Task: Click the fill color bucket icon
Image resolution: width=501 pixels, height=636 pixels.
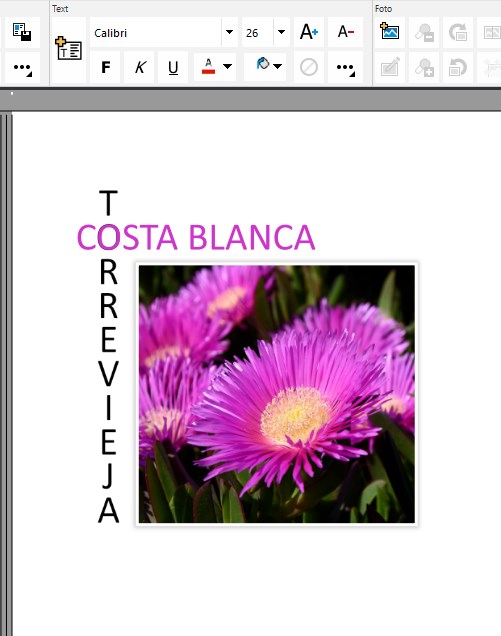Action: click(x=263, y=64)
